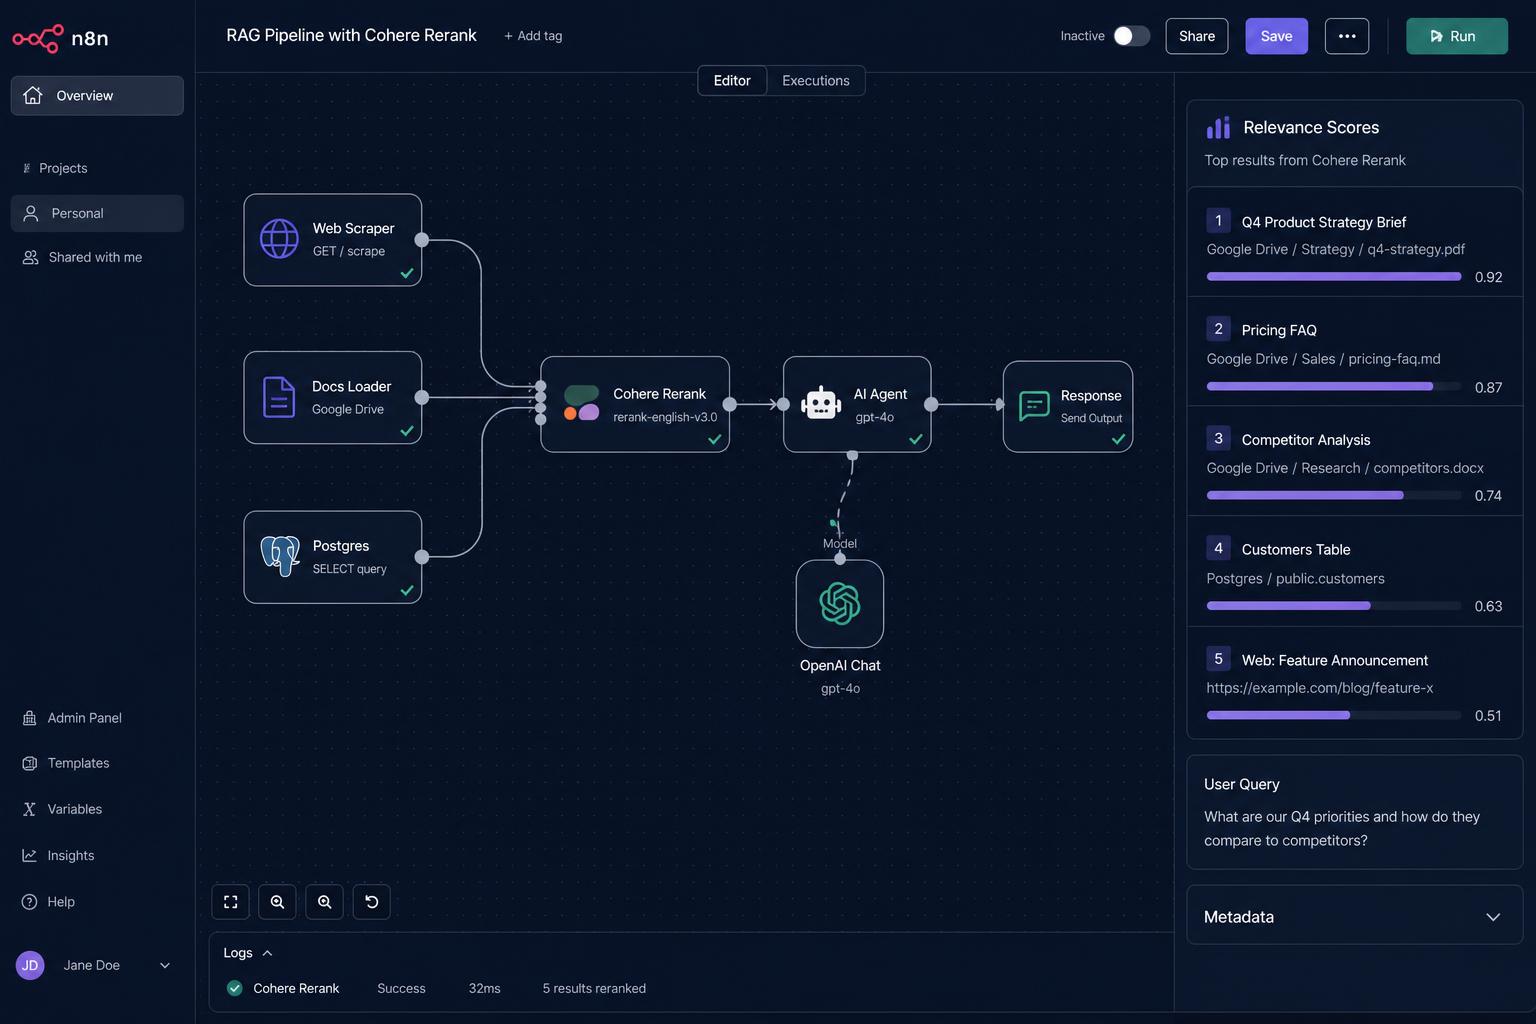Click the zoom icon beside reset
Viewport: 1536px width, 1024px height.
click(x=325, y=902)
